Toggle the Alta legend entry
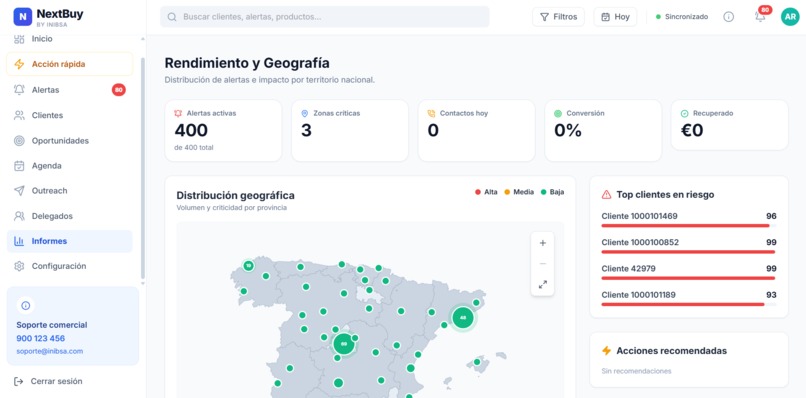Image resolution: width=806 pixels, height=398 pixels. point(486,192)
